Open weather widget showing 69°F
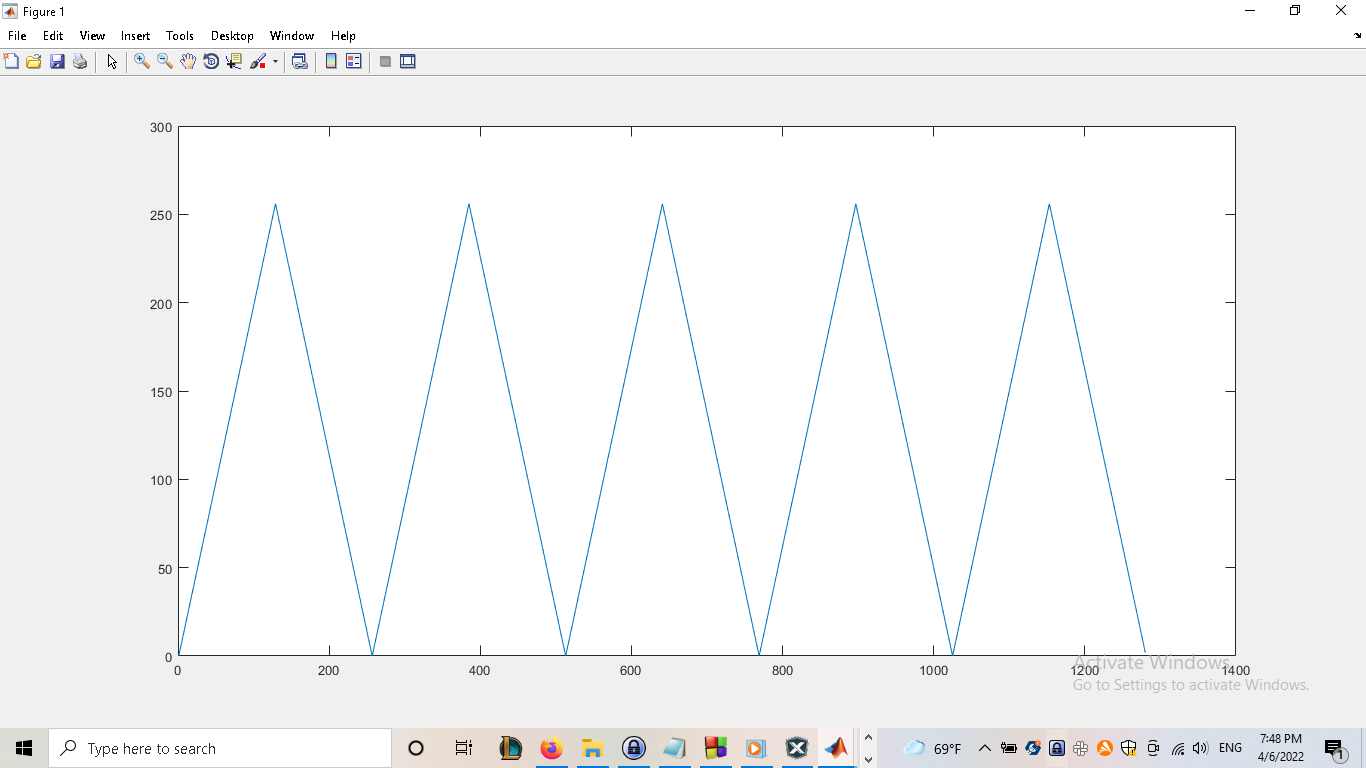The image size is (1366, 768). click(x=932, y=748)
